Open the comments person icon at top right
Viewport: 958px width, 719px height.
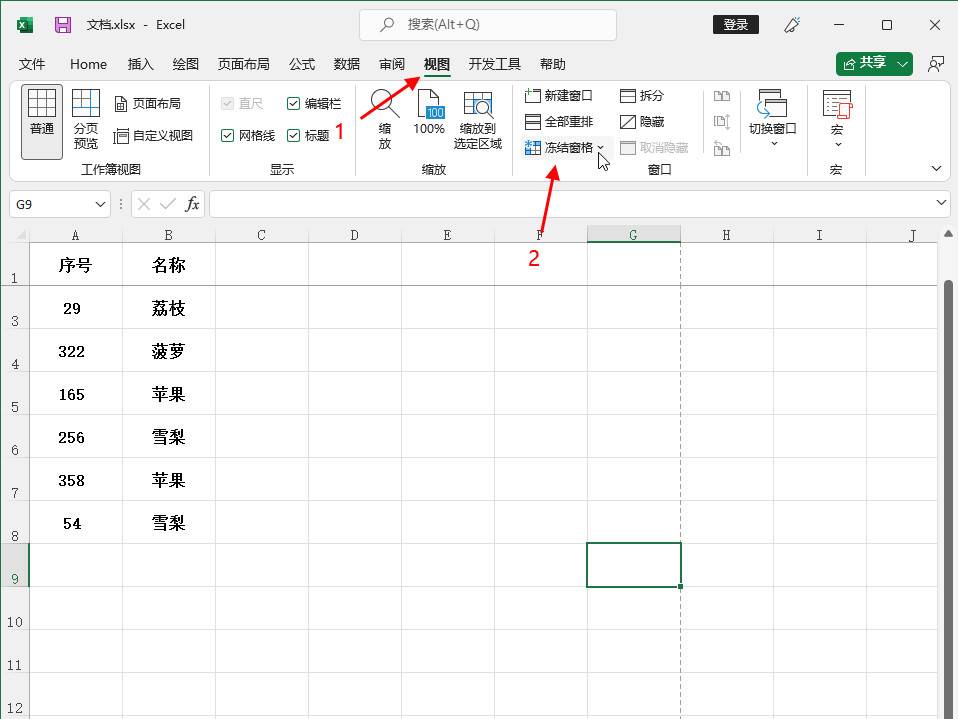click(935, 64)
